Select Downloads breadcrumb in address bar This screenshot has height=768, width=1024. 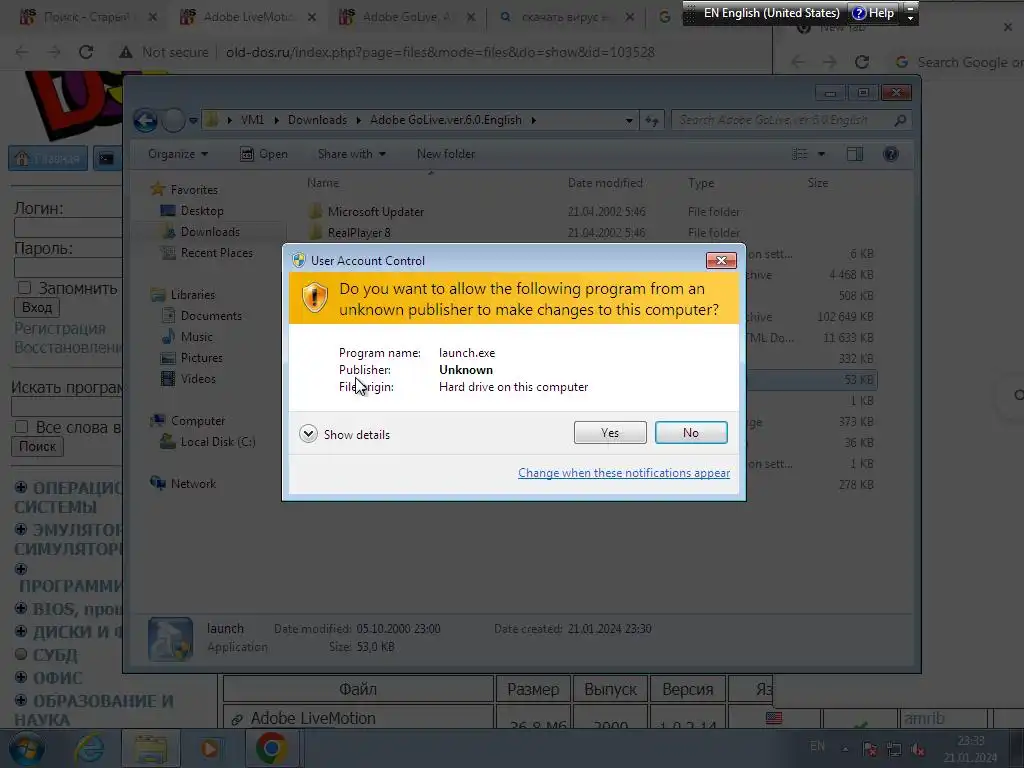click(x=317, y=120)
